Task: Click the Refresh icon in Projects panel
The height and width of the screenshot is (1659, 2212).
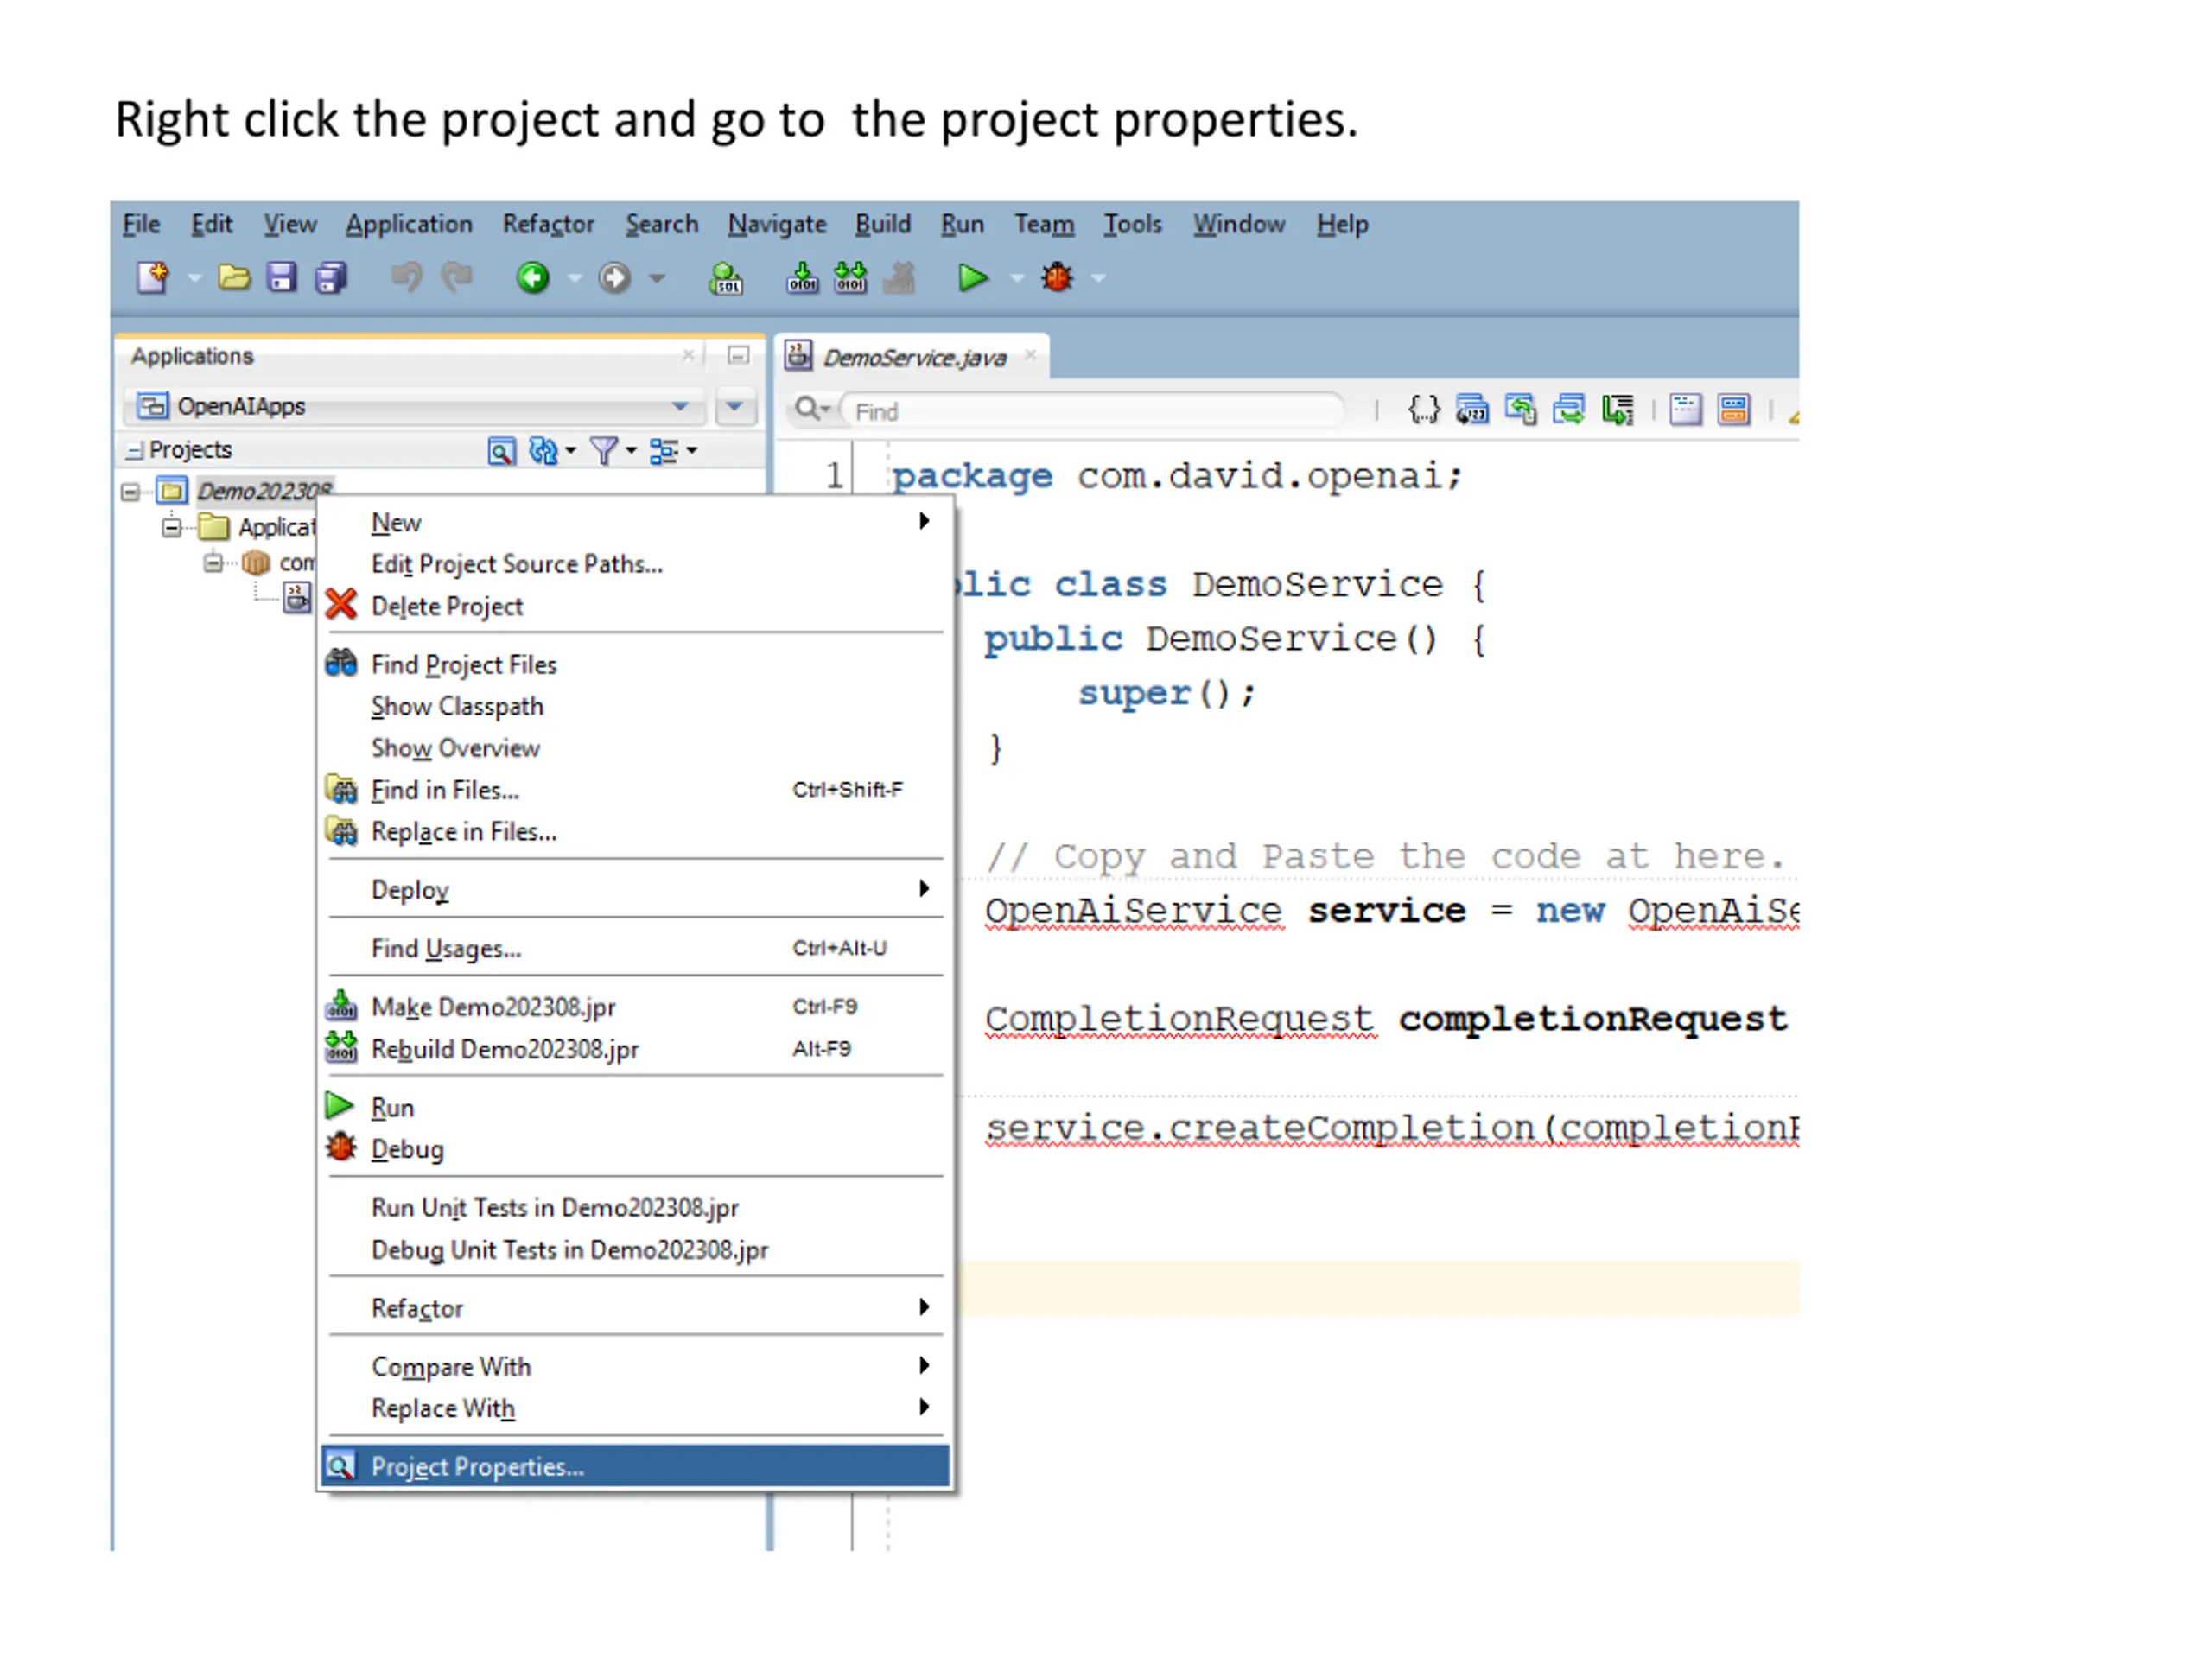Action: click(543, 451)
